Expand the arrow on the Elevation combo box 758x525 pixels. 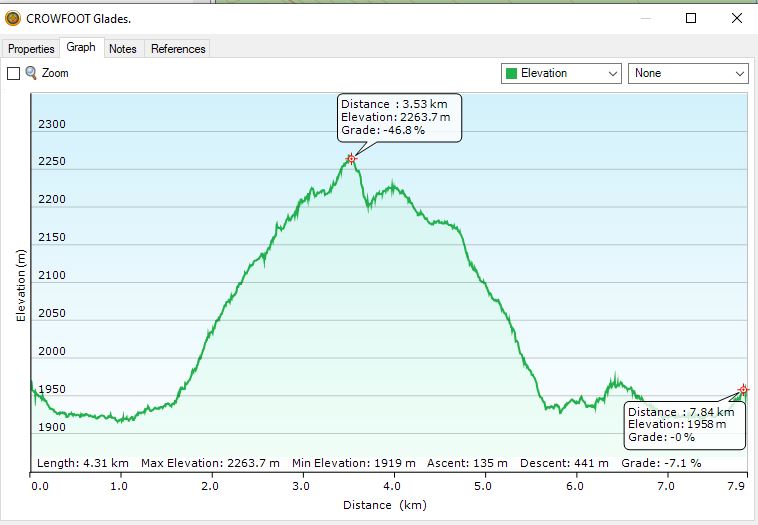coord(612,74)
